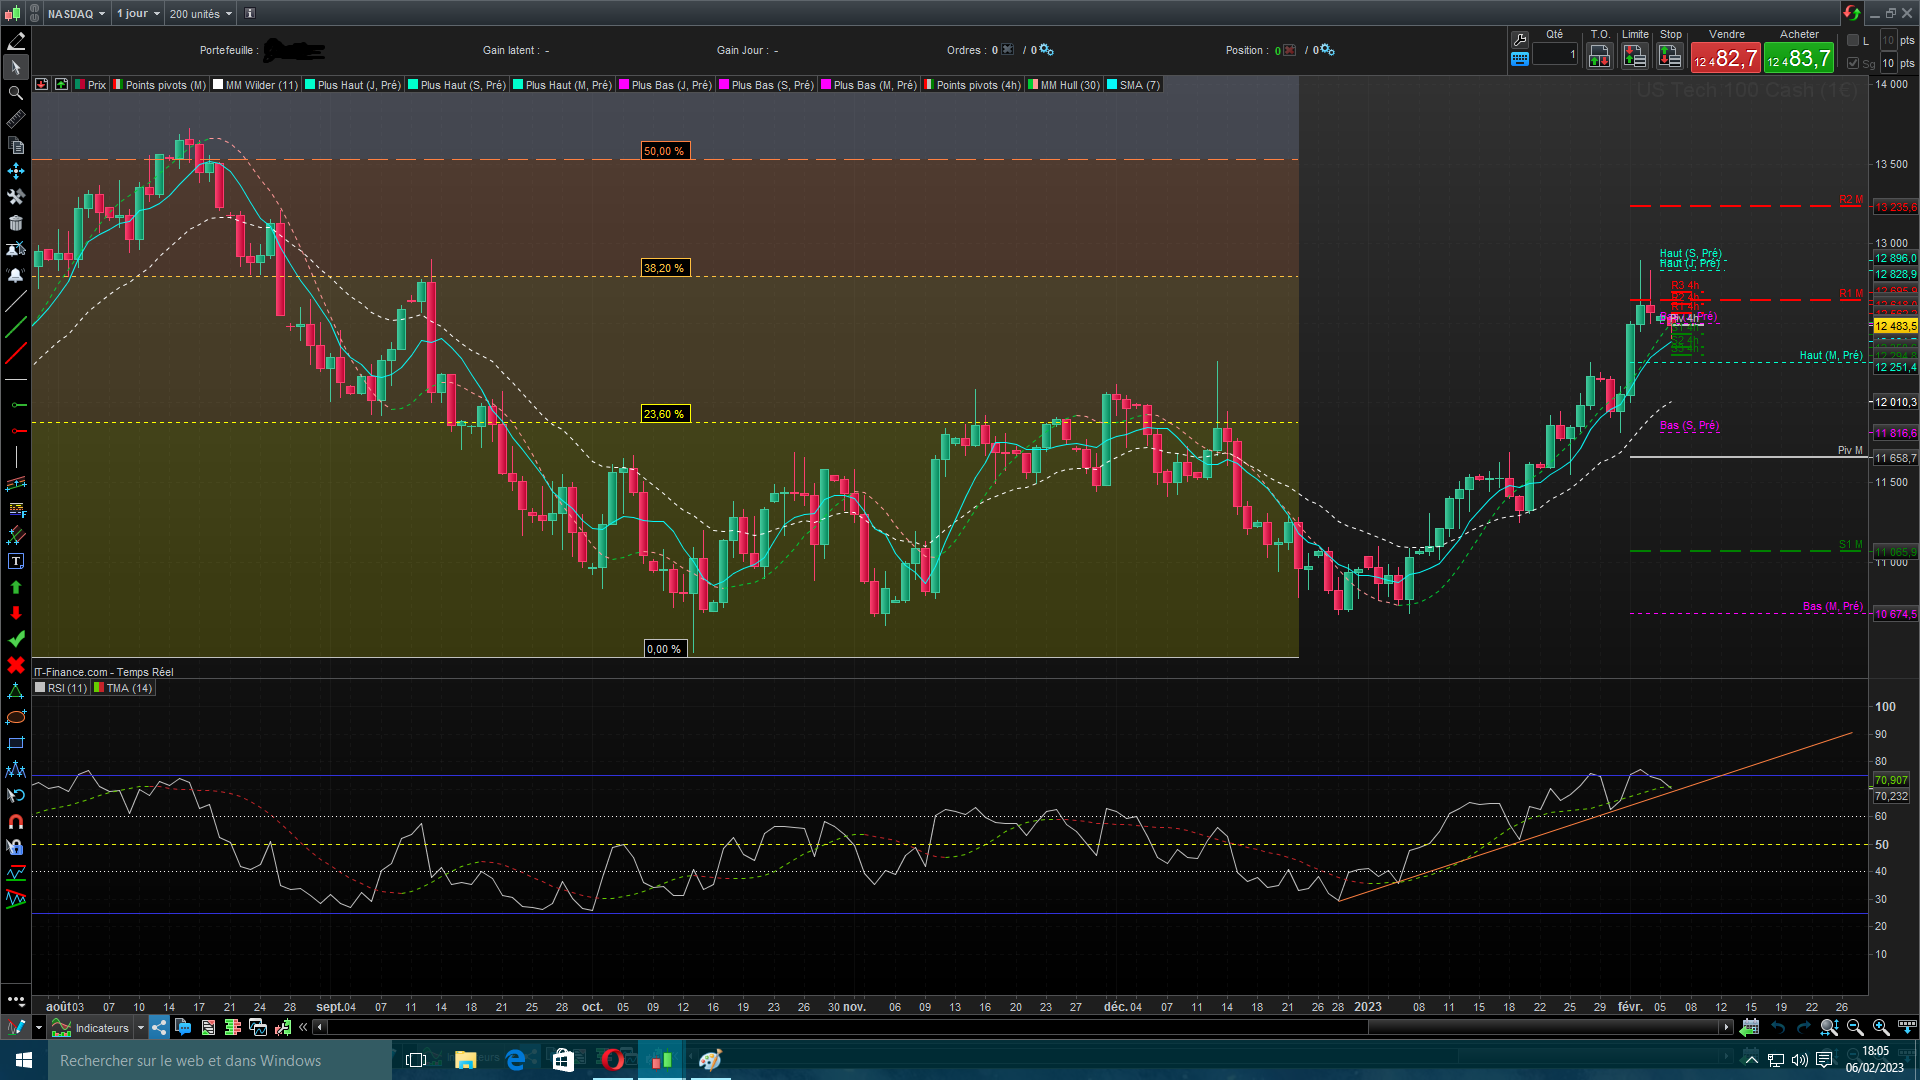This screenshot has height=1080, width=1920.
Task: Toggle the L checkbox in order panel
Action: tap(1853, 40)
